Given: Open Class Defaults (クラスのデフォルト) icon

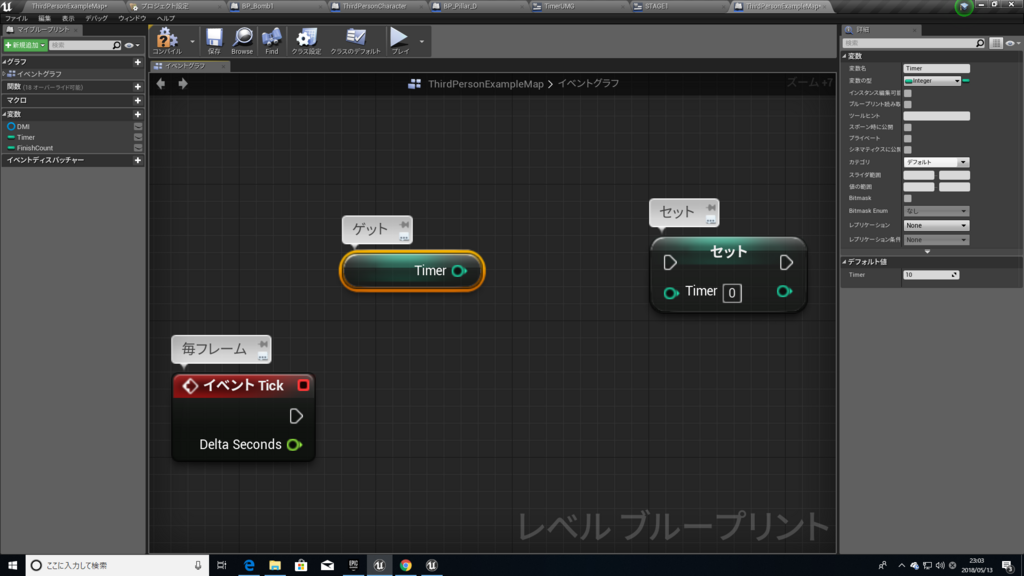Looking at the screenshot, I should pos(355,37).
